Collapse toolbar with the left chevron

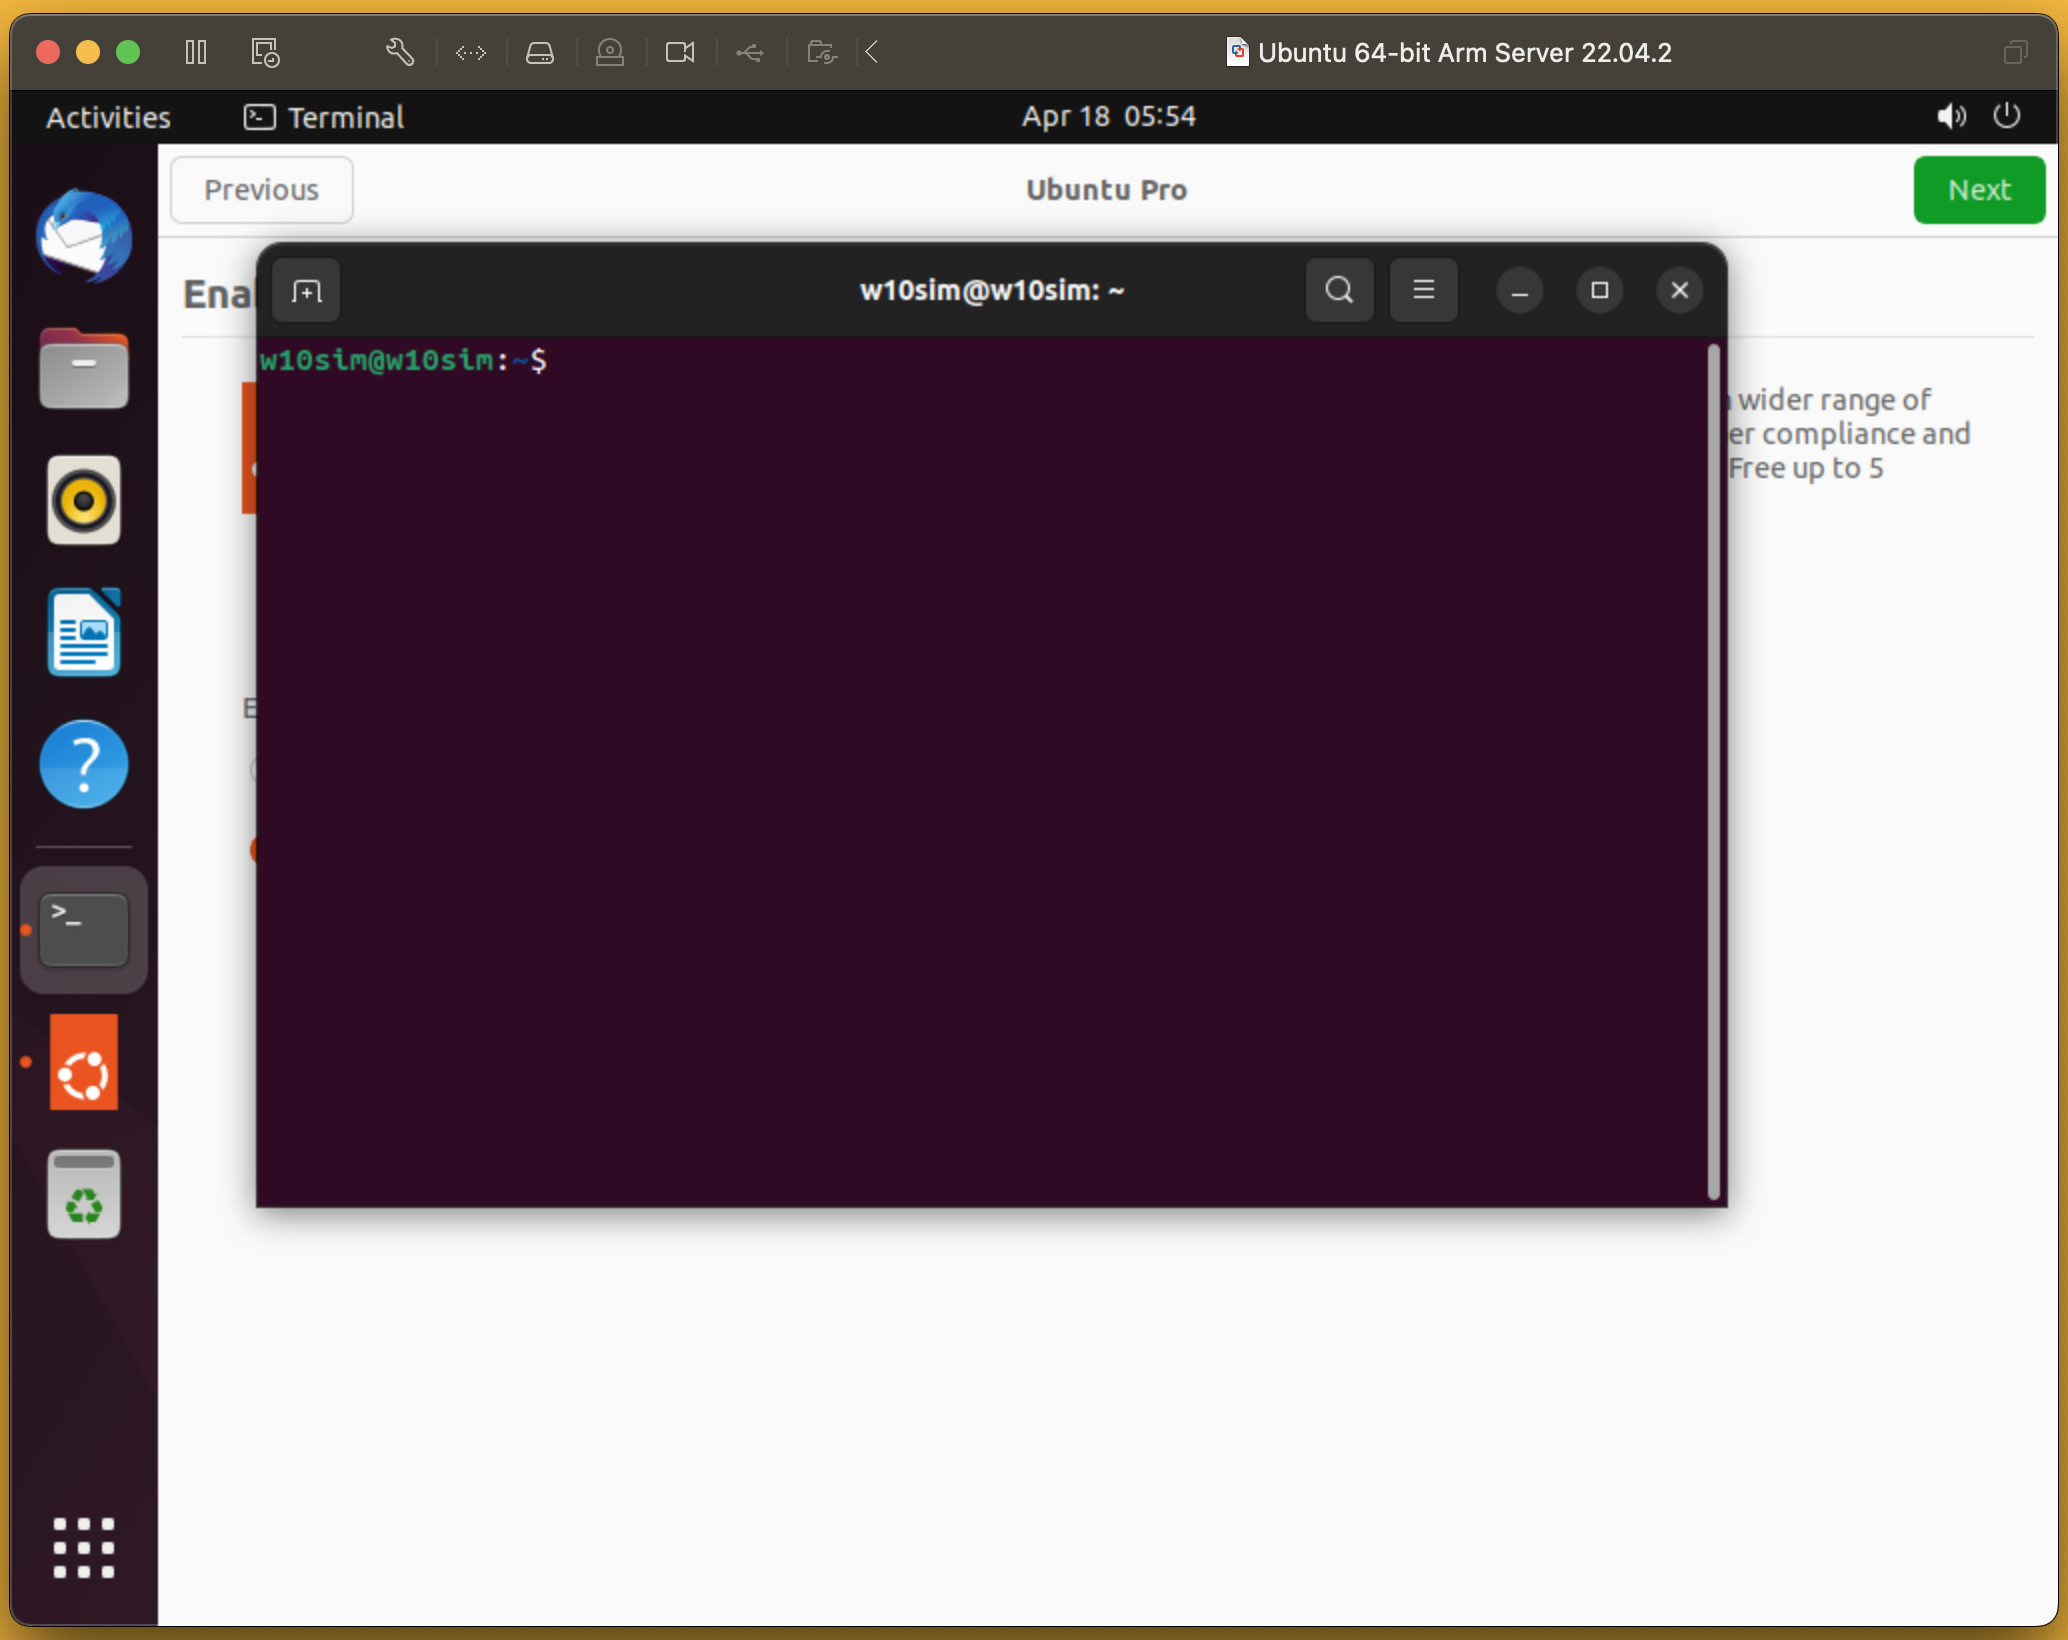click(872, 52)
